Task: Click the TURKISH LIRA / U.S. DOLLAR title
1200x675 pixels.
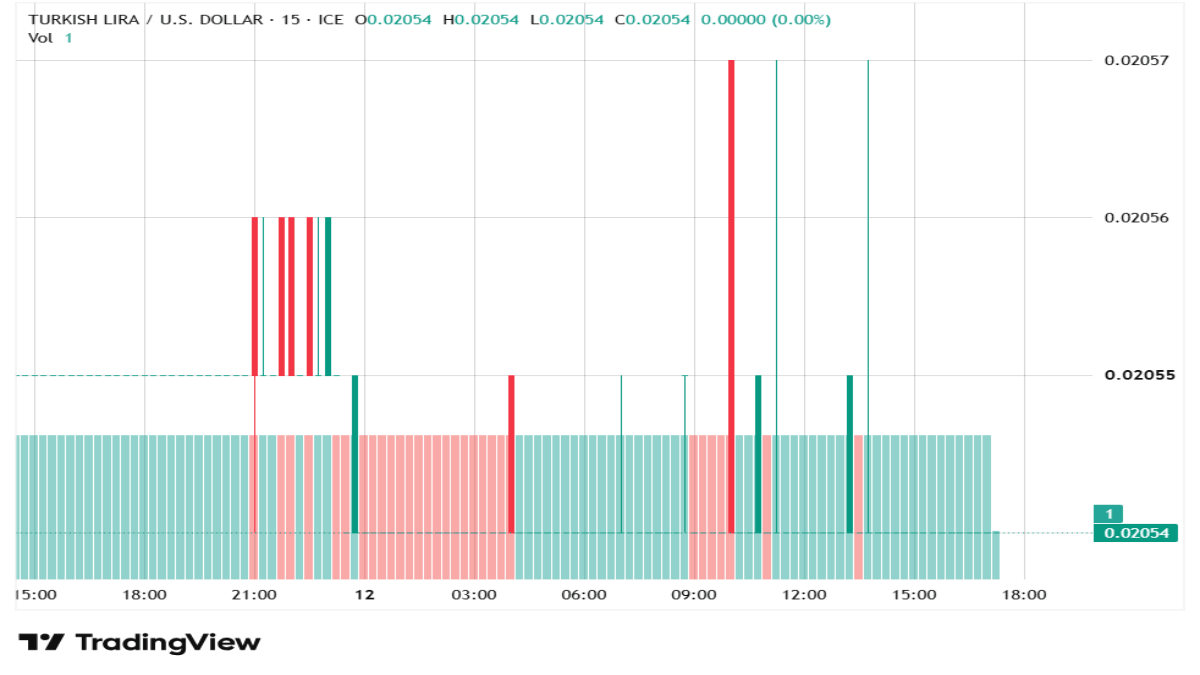Action: (x=145, y=20)
